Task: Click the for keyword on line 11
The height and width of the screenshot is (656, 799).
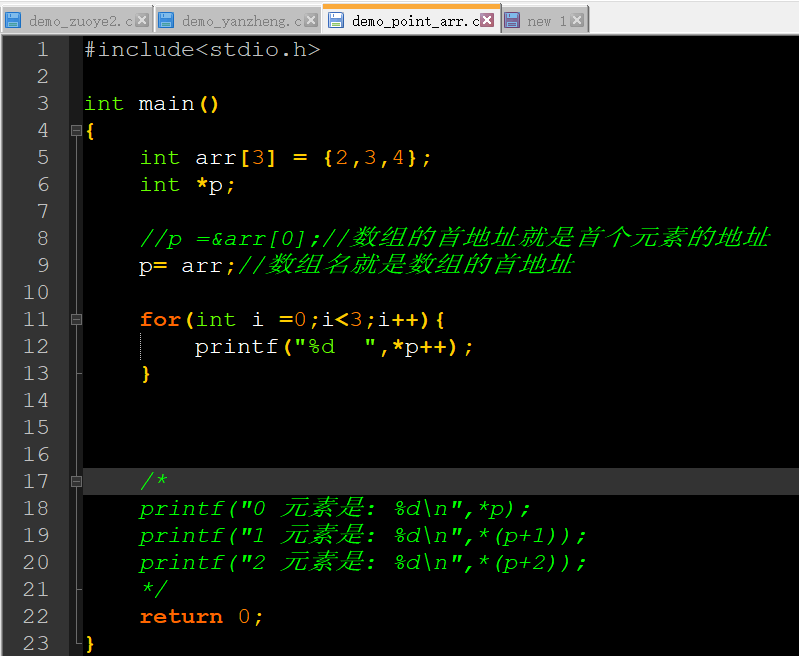Action: click(x=161, y=320)
